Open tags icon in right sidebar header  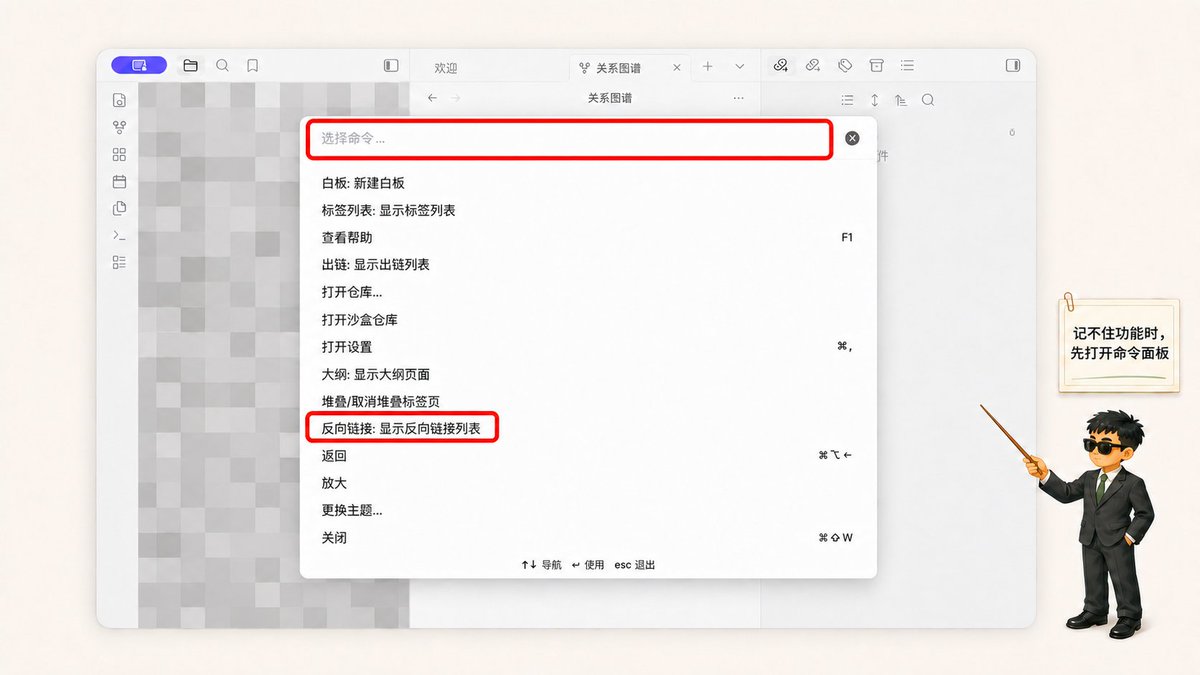pyautogui.click(x=845, y=66)
